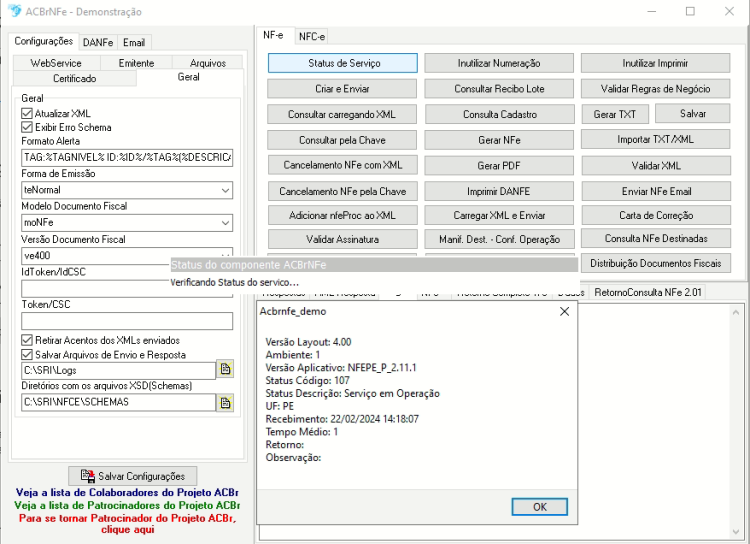Viewport: 750px width, 544px height.
Task: Switch to the NFC-e tab
Action: pyautogui.click(x=312, y=36)
